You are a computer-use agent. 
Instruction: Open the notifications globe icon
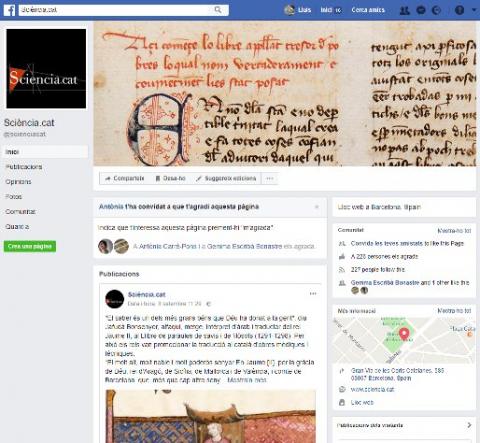point(436,10)
